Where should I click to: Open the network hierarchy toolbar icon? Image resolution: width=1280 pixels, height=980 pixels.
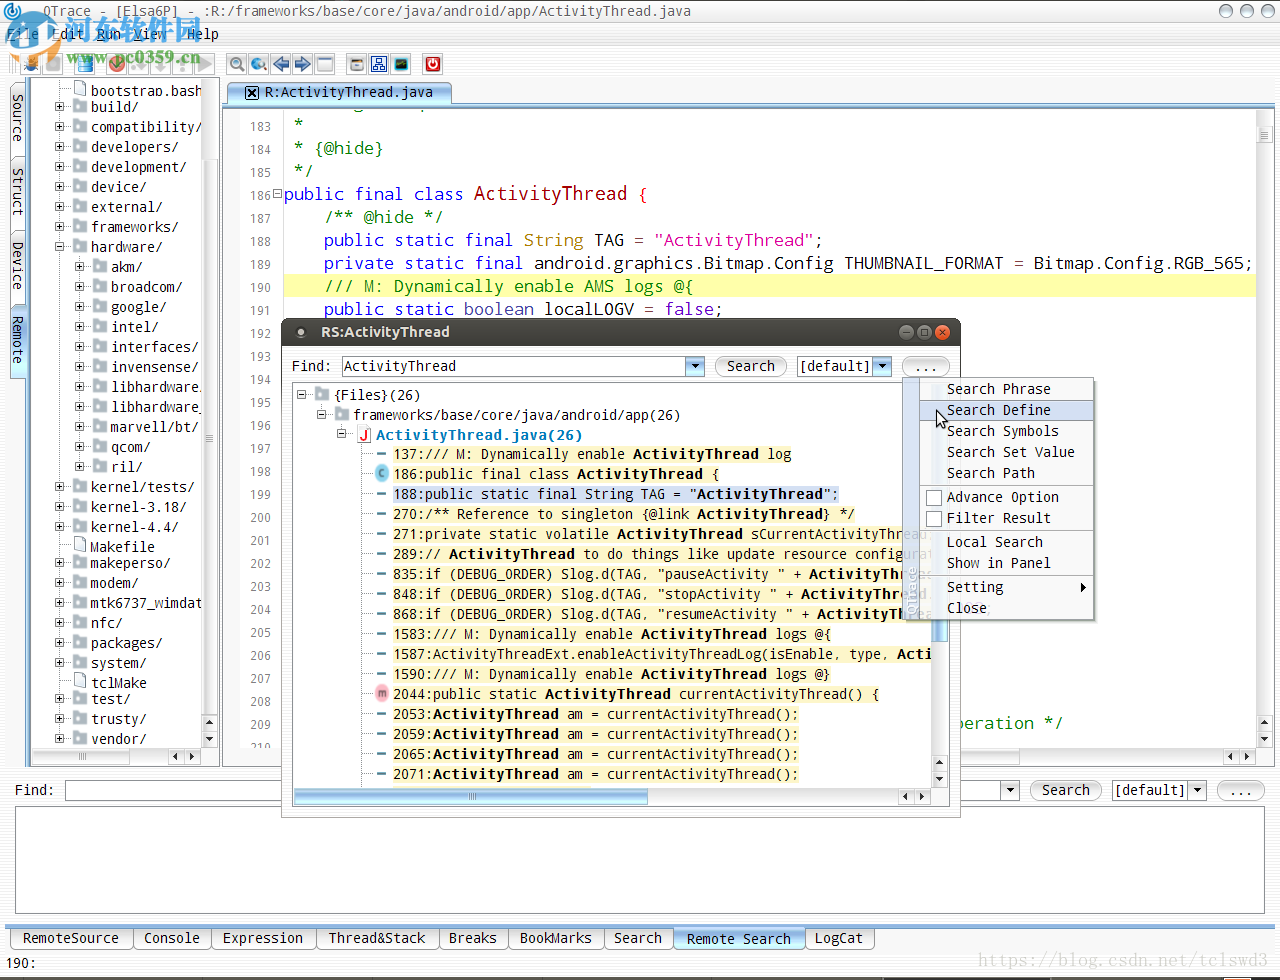[378, 63]
